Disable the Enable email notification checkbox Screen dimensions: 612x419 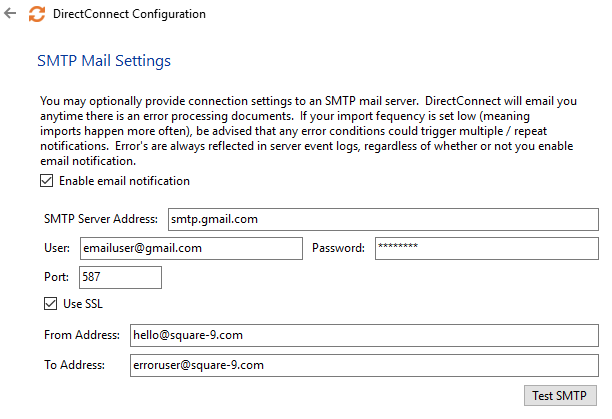click(x=47, y=181)
